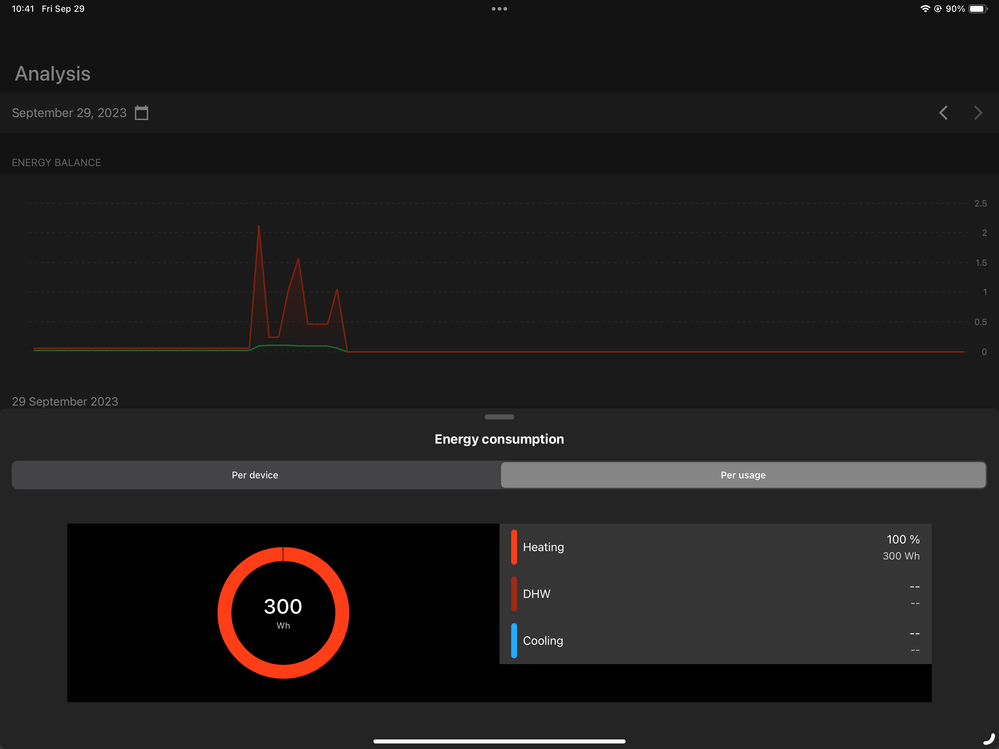Tap the battery icon in status bar

[977, 9]
